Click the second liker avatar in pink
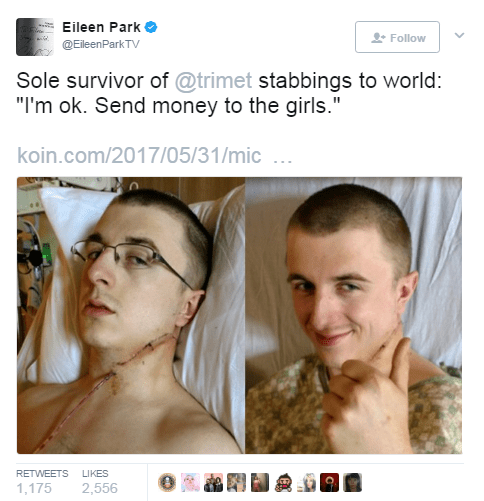The width and height of the screenshot is (484, 501). coord(190,482)
